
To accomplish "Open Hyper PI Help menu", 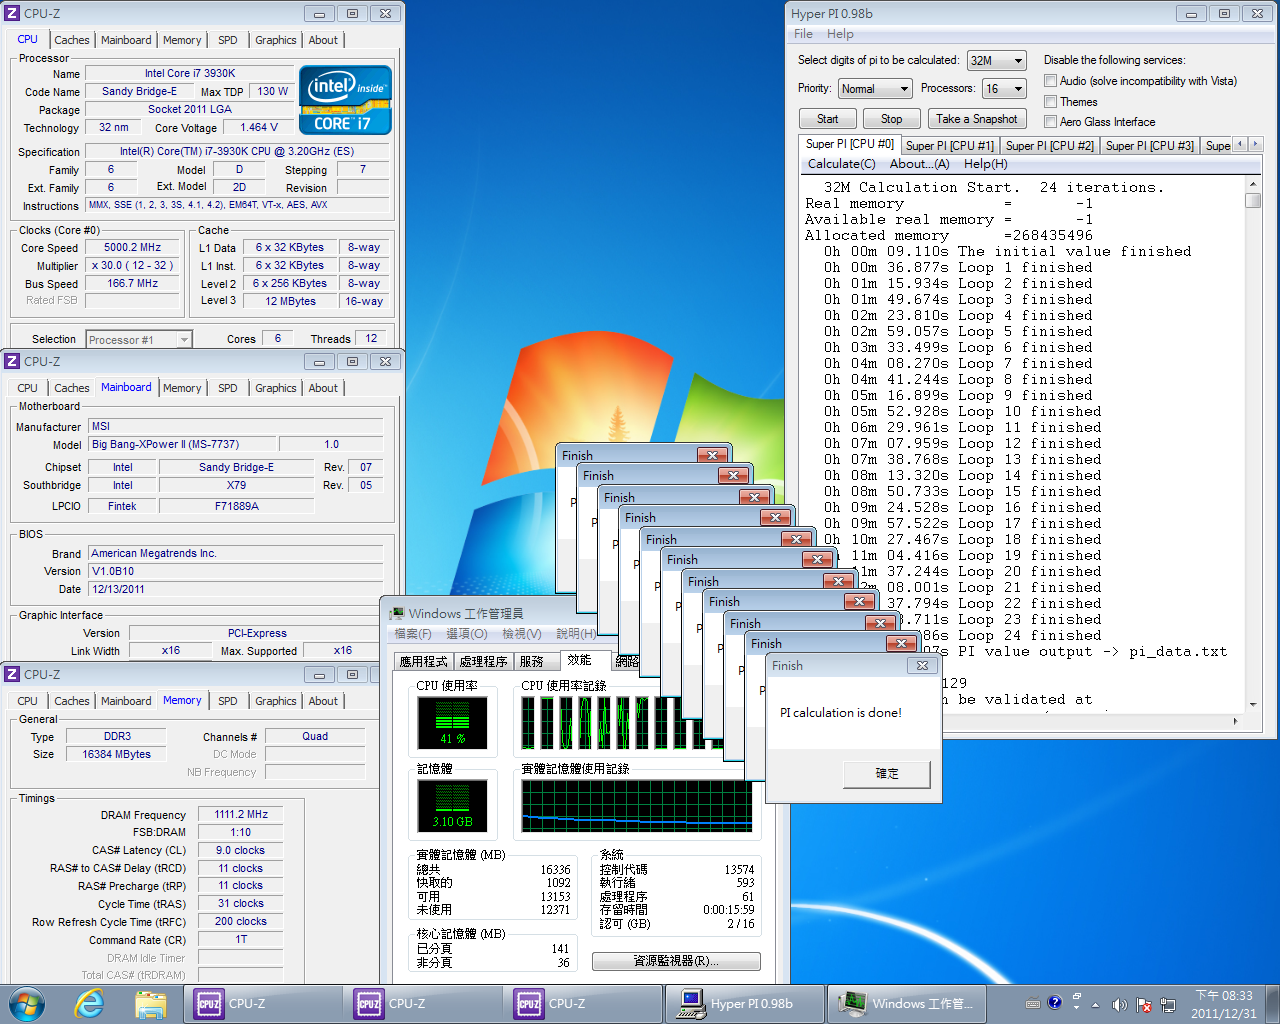I will coord(840,34).
